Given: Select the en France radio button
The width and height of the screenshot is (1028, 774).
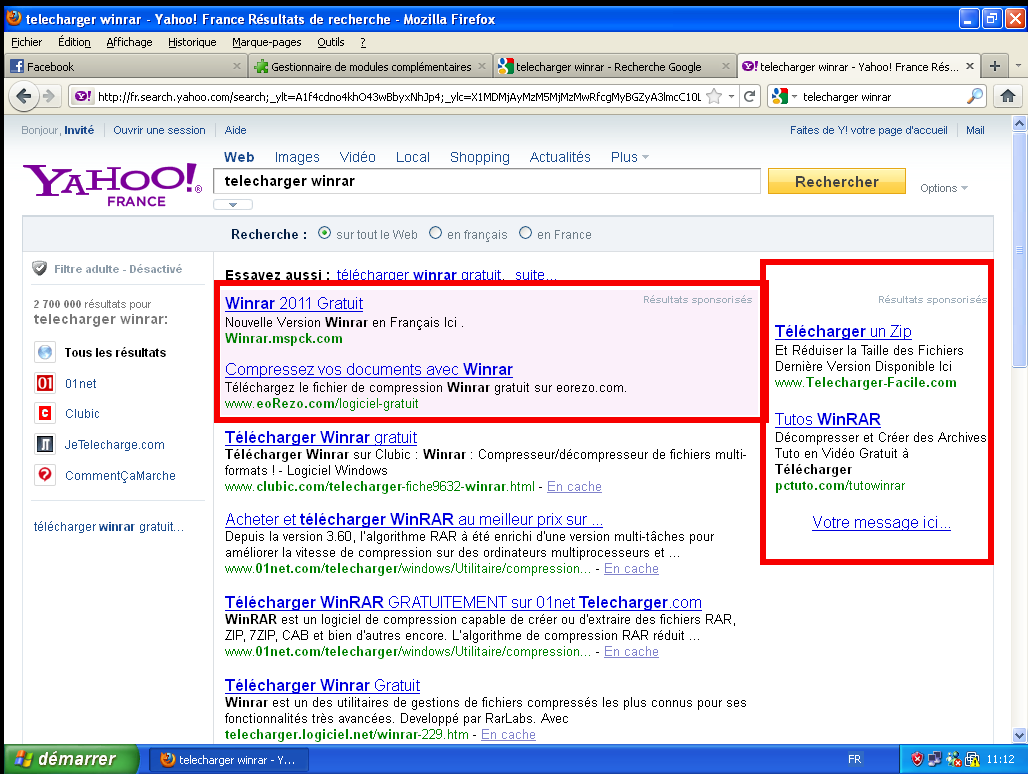Looking at the screenshot, I should coord(525,233).
